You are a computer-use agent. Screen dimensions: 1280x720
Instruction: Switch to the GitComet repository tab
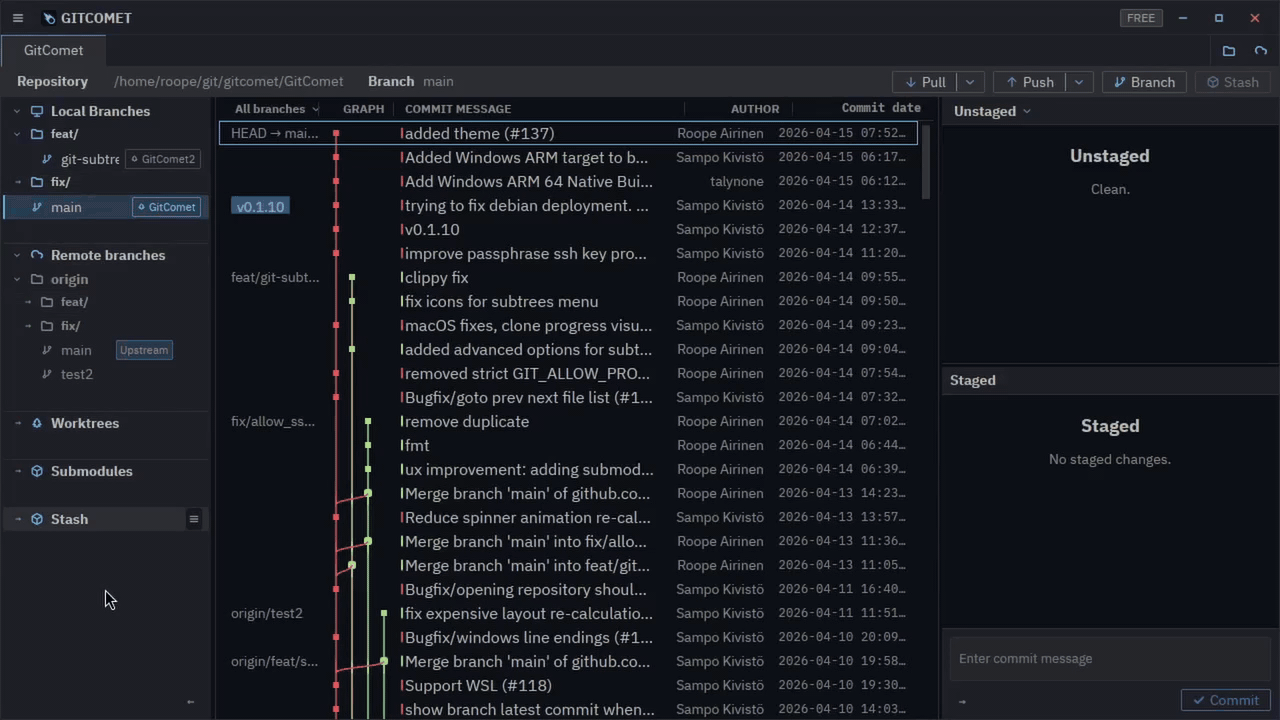[54, 50]
